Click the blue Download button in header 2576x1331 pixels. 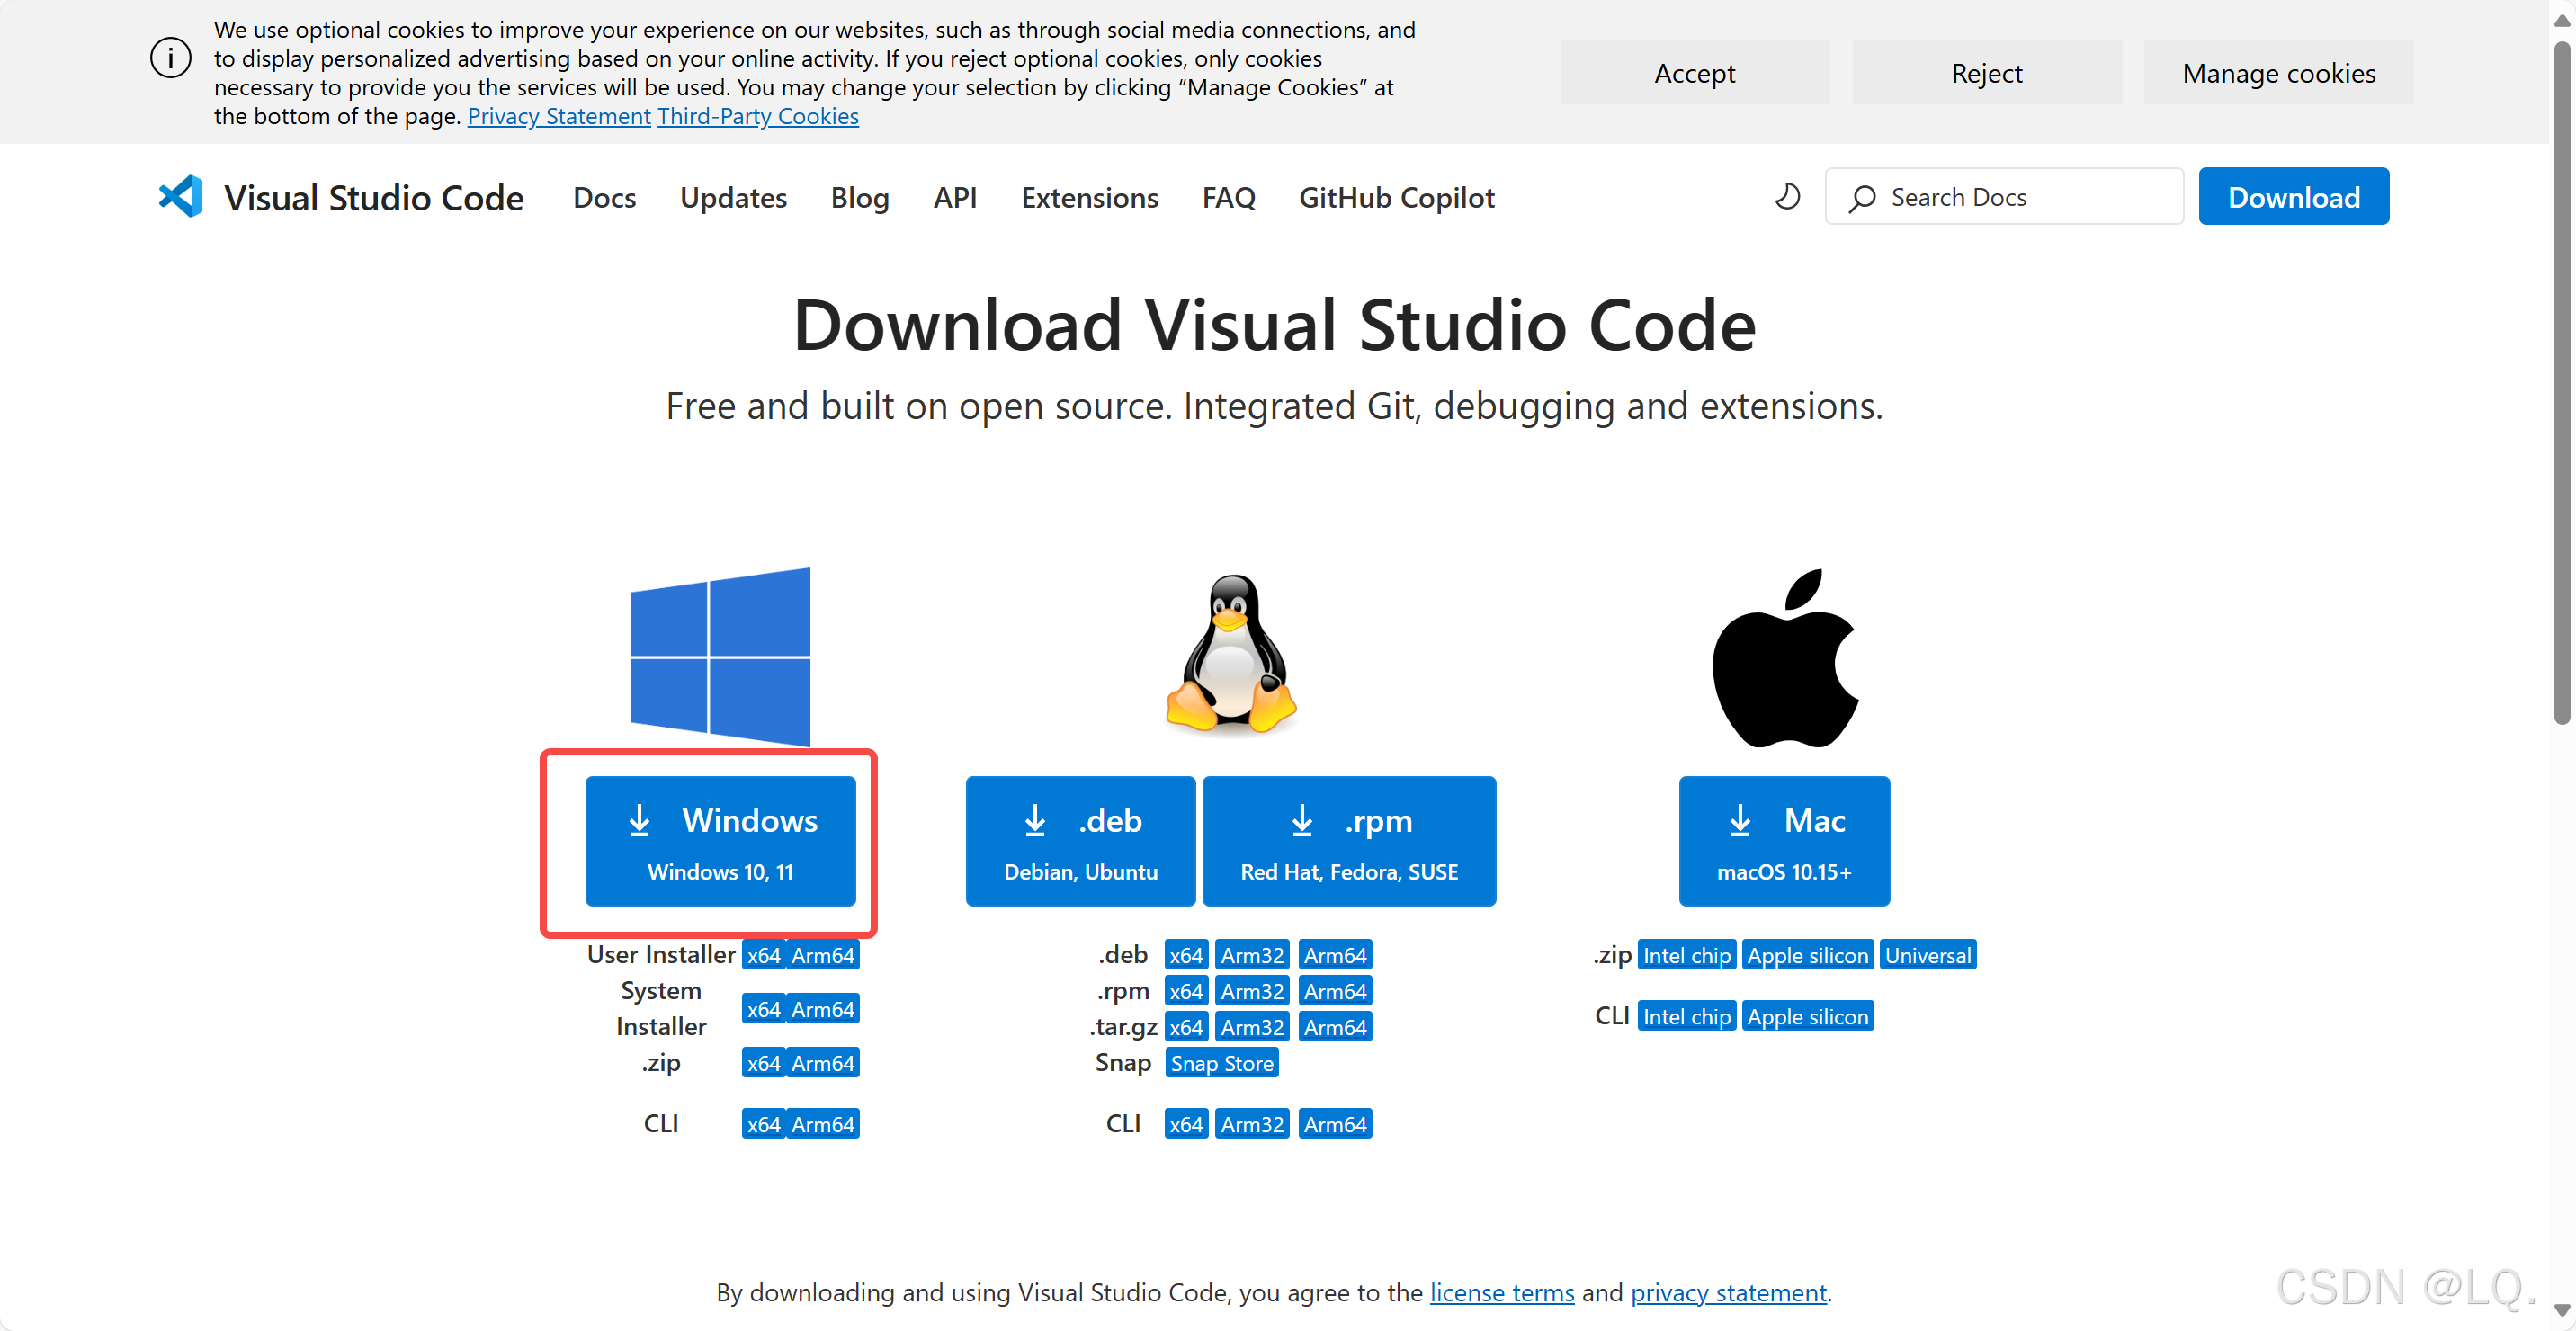pyautogui.click(x=2293, y=197)
